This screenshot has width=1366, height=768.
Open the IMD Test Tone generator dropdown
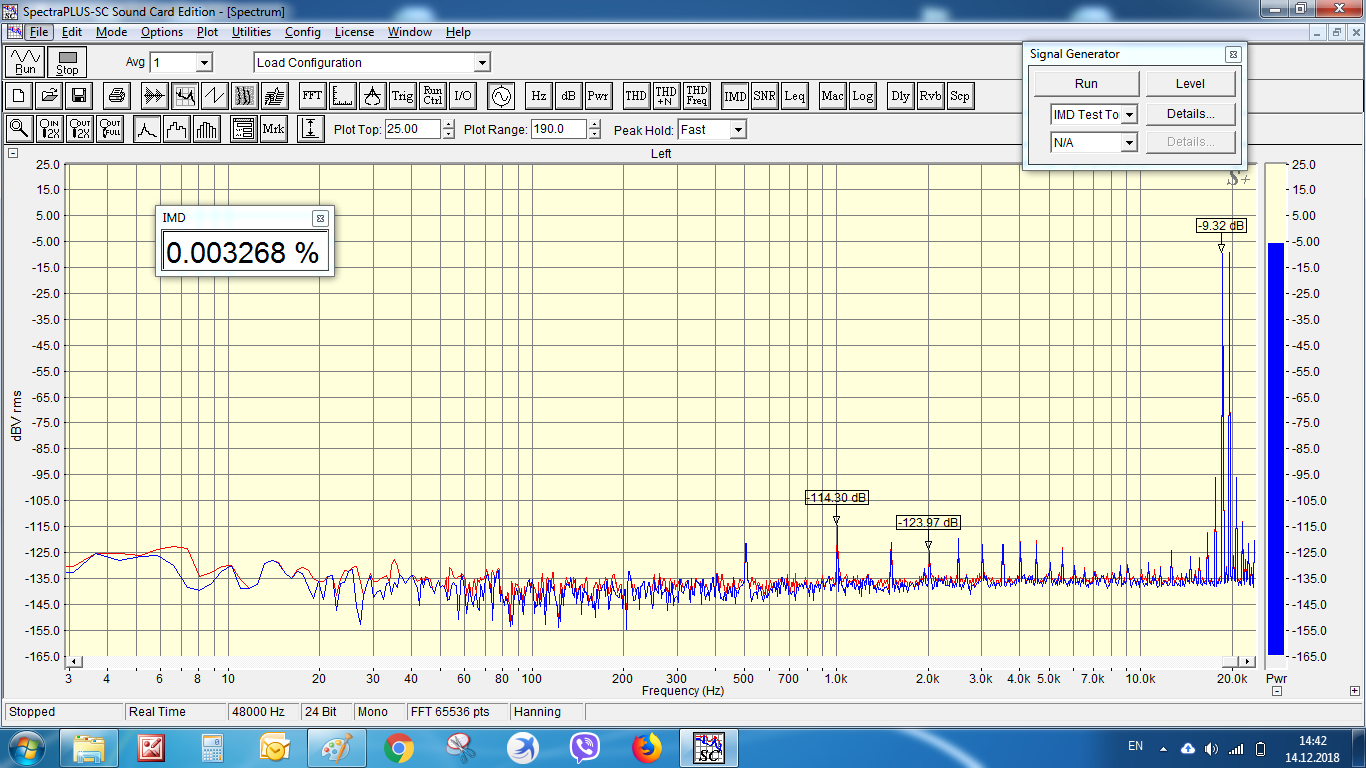tap(1129, 115)
